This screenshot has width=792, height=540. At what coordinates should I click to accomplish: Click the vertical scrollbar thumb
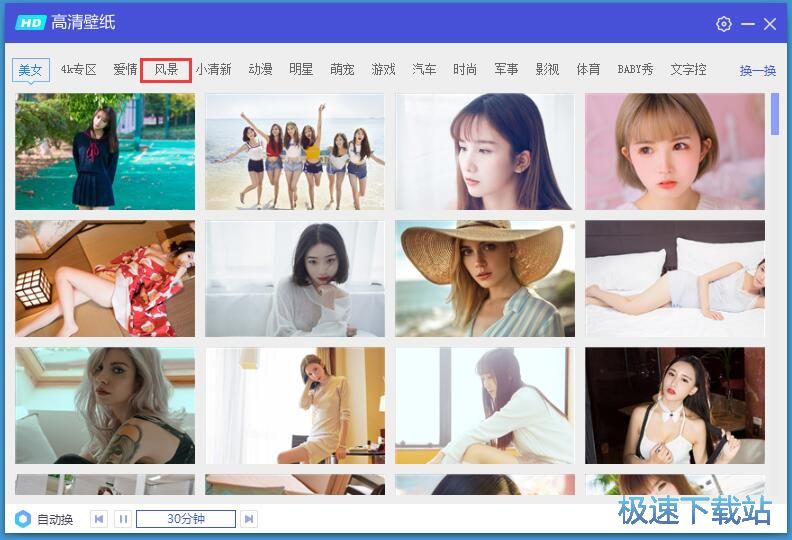pyautogui.click(x=775, y=114)
